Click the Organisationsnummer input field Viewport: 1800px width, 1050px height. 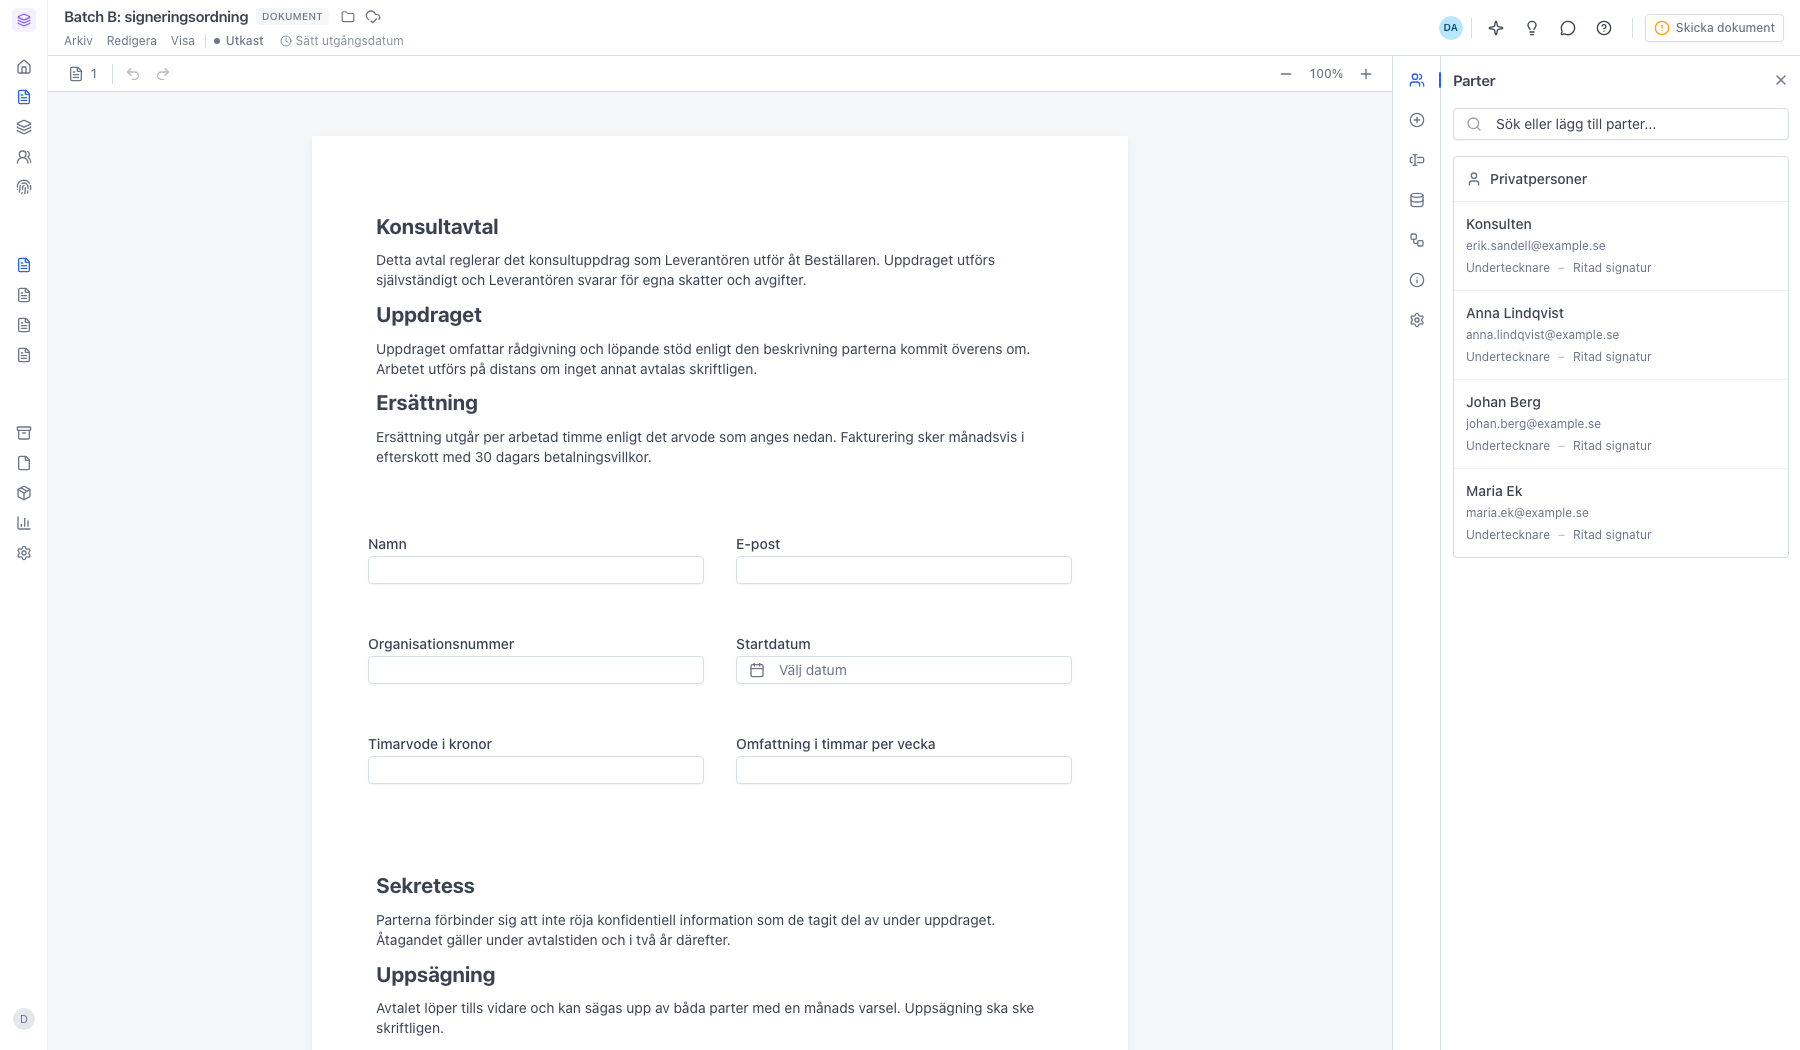coord(536,670)
